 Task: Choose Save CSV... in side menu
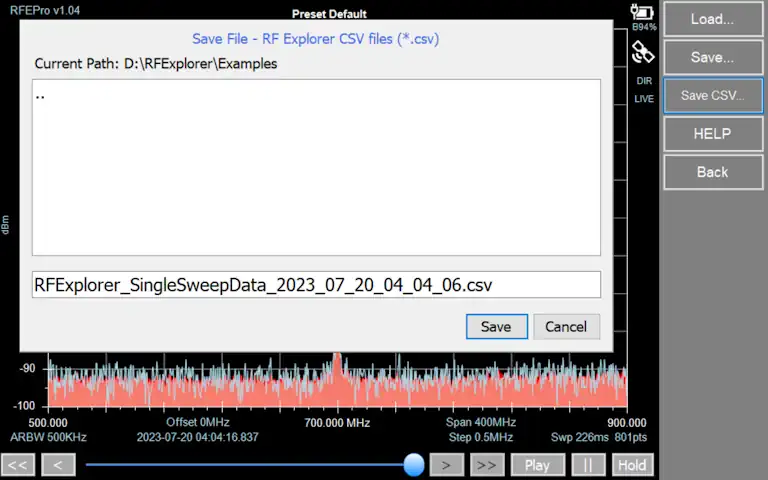click(712, 96)
